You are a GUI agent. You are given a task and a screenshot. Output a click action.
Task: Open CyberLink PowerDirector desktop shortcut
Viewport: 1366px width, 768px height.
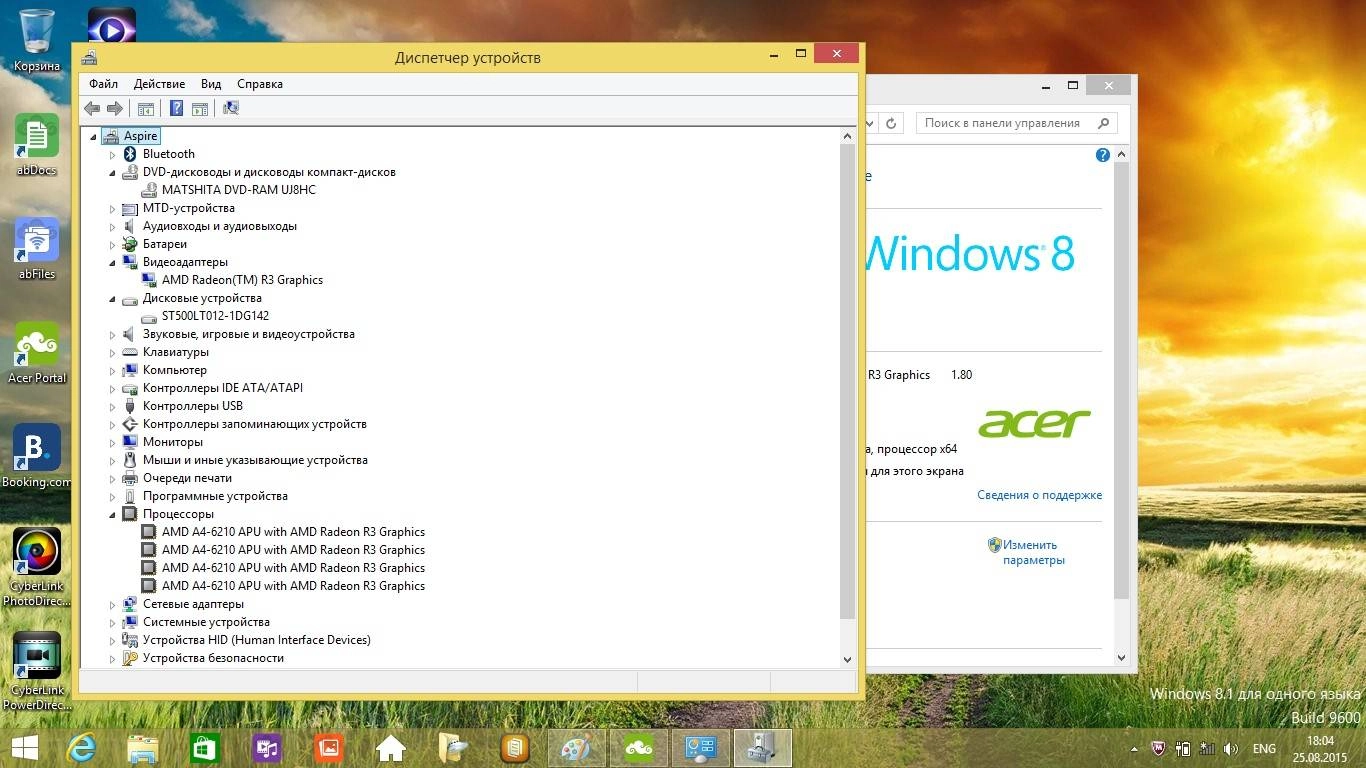tap(36, 671)
